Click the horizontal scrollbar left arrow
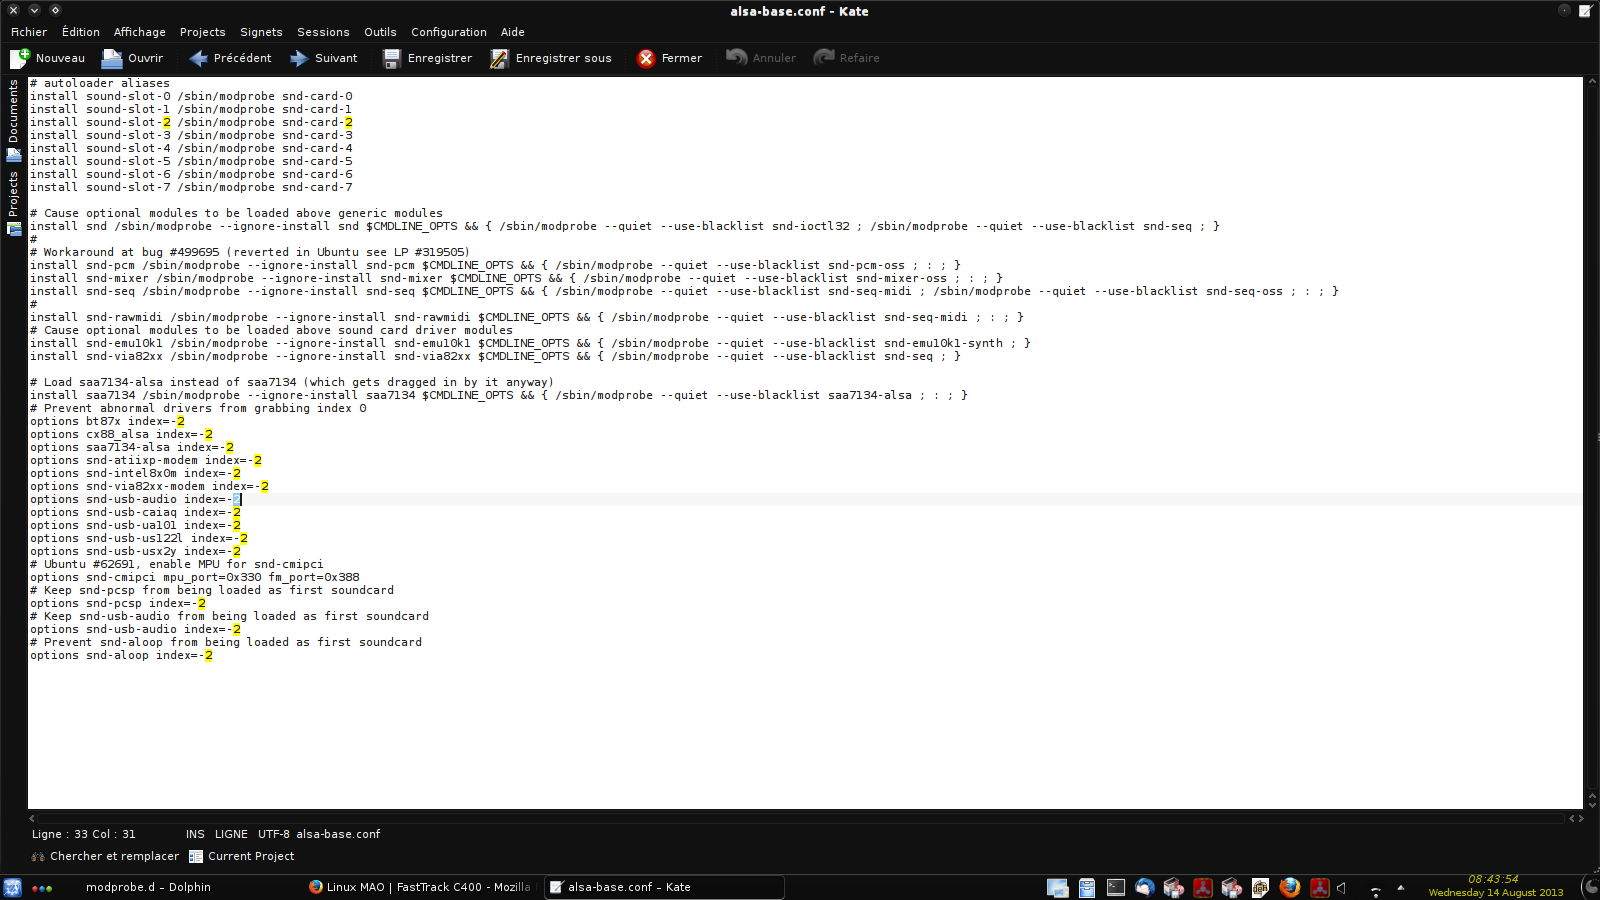The height and width of the screenshot is (900, 1600). (x=32, y=818)
